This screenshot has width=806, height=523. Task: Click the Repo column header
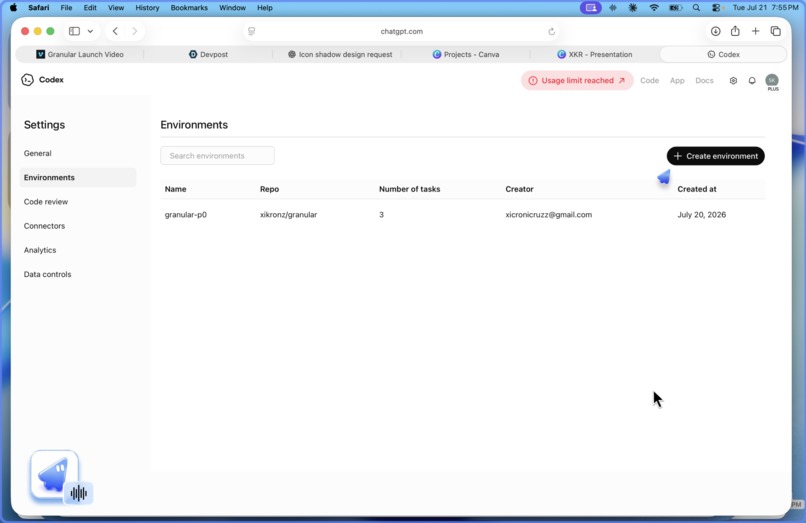pyautogui.click(x=269, y=189)
